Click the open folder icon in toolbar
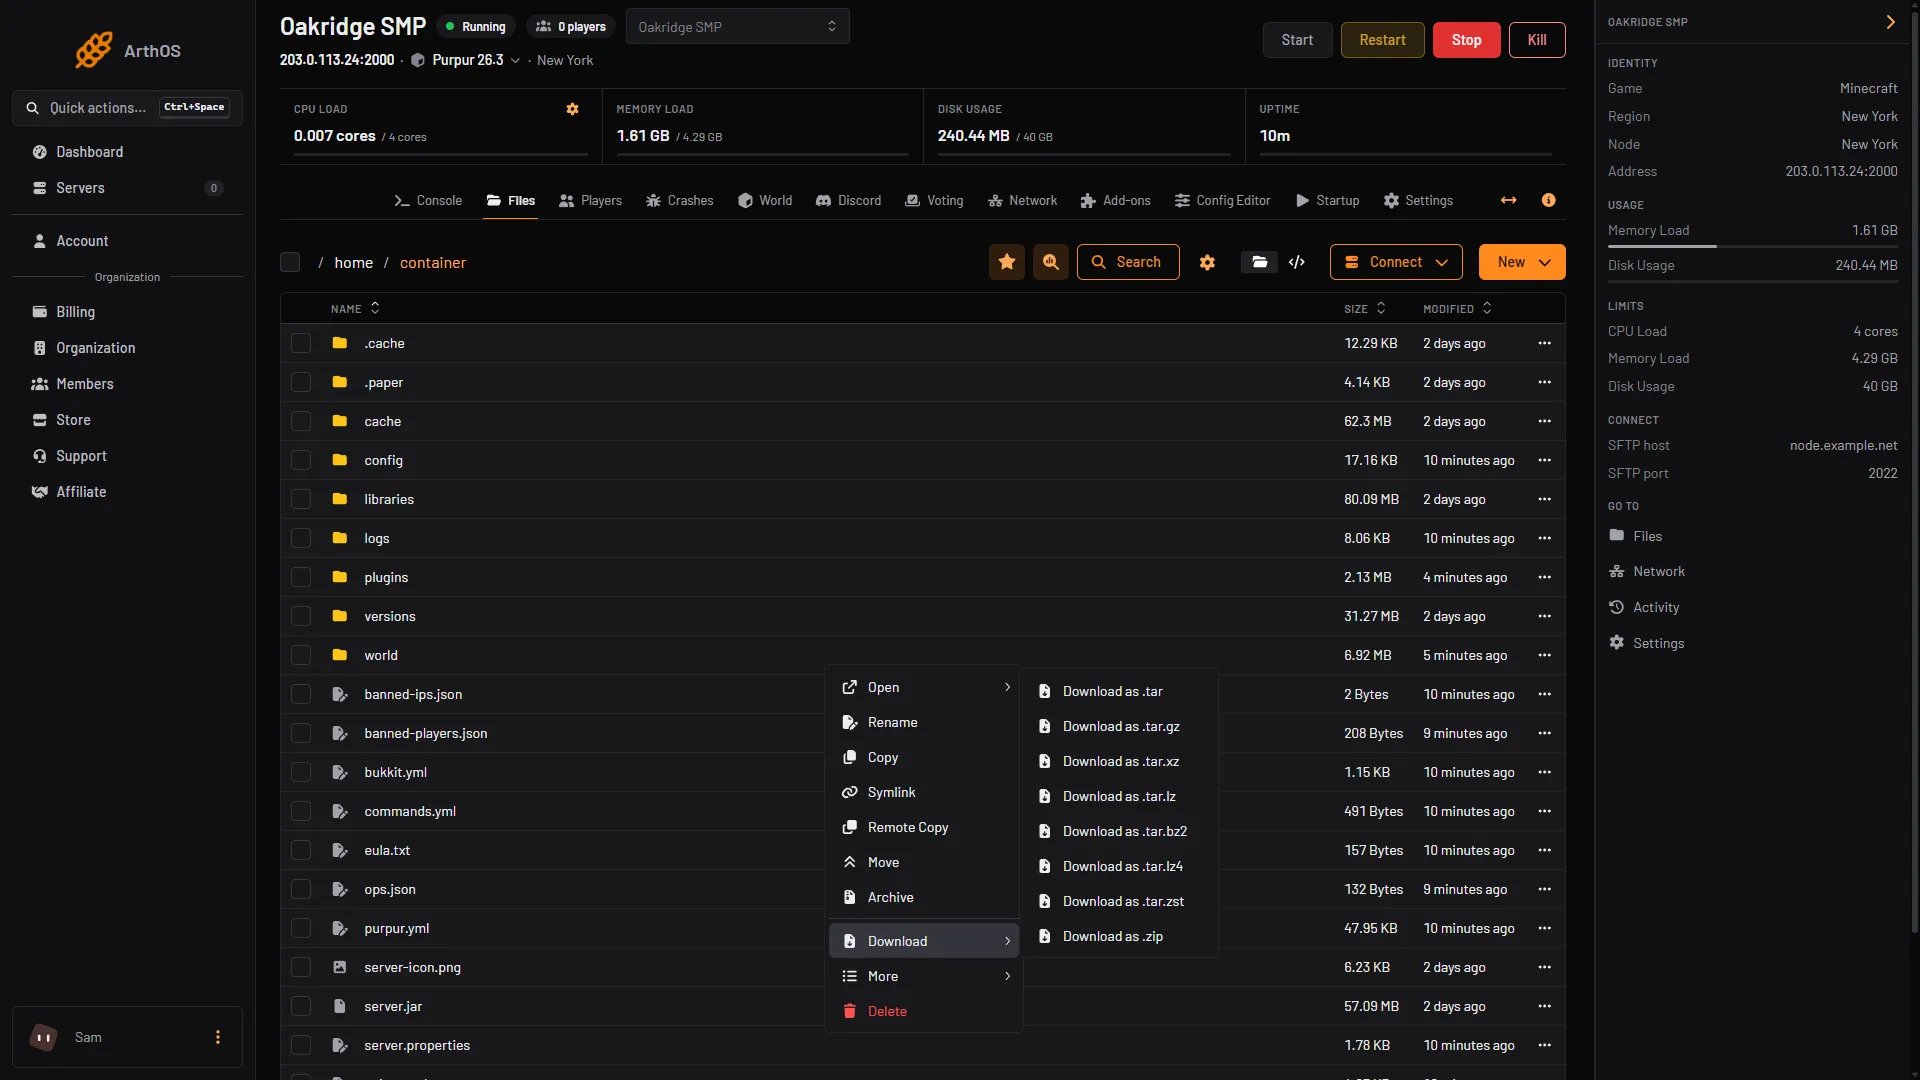The height and width of the screenshot is (1080, 1920). 1260,262
